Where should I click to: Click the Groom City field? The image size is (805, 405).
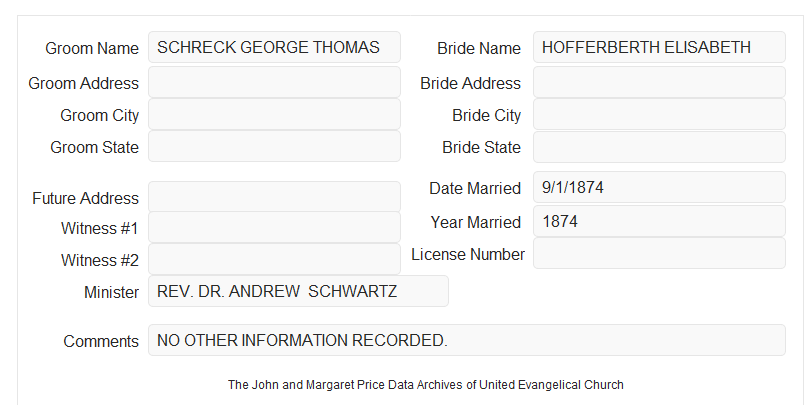click(274, 114)
